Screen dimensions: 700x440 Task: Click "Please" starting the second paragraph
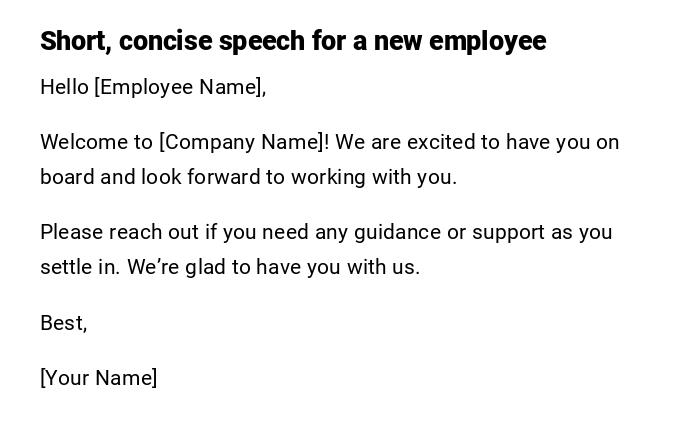point(71,232)
